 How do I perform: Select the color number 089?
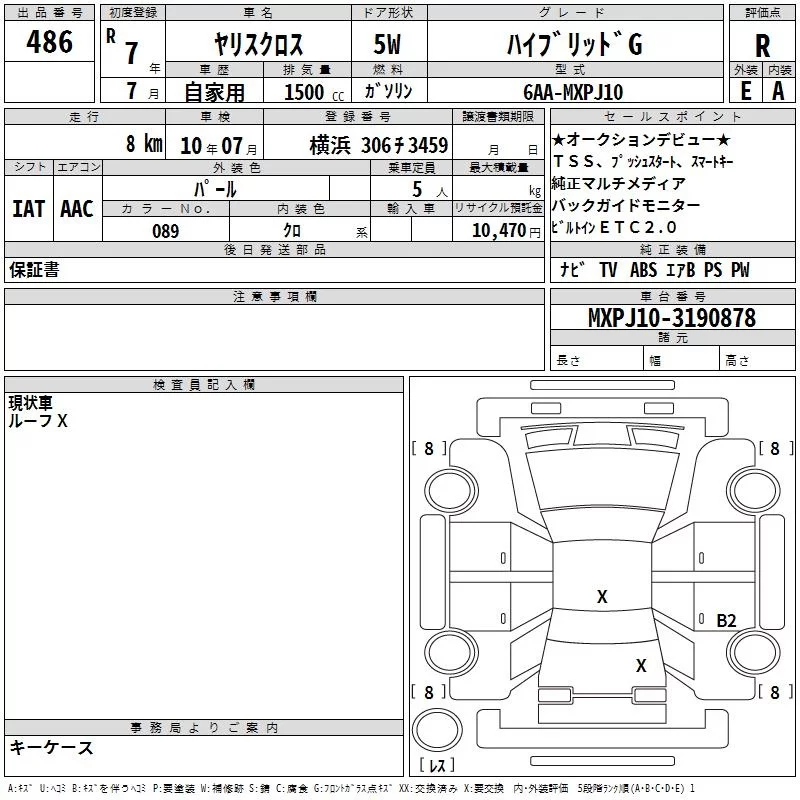[166, 231]
